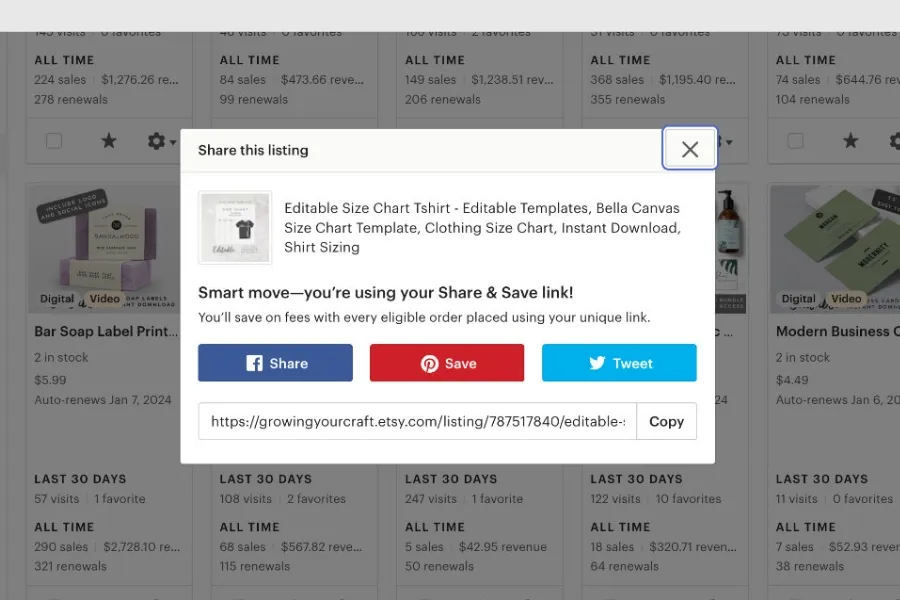Star the listing with 224 sales
This screenshot has width=900, height=600.
click(x=108, y=140)
